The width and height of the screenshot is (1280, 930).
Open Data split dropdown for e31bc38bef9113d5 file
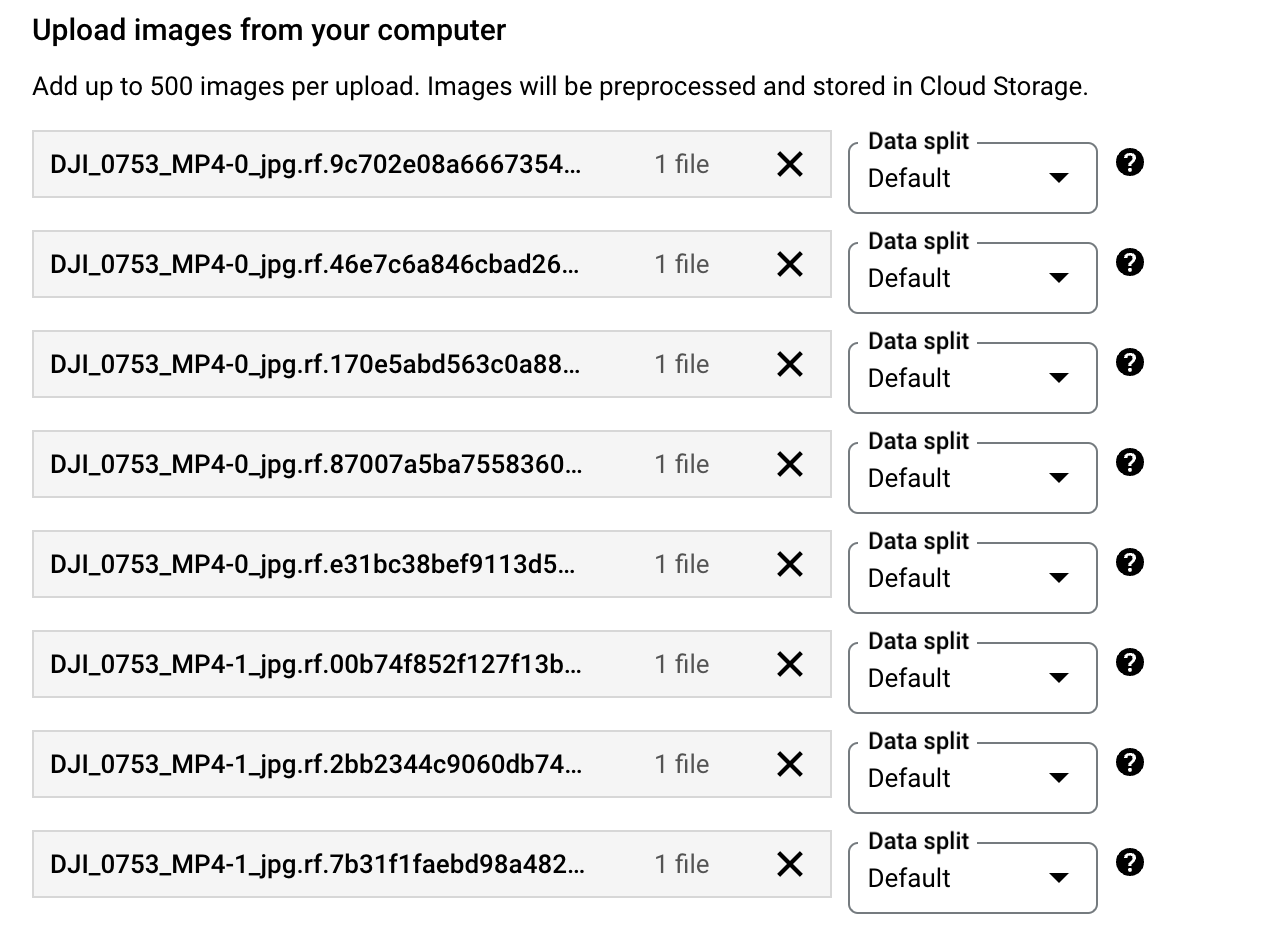(x=972, y=578)
